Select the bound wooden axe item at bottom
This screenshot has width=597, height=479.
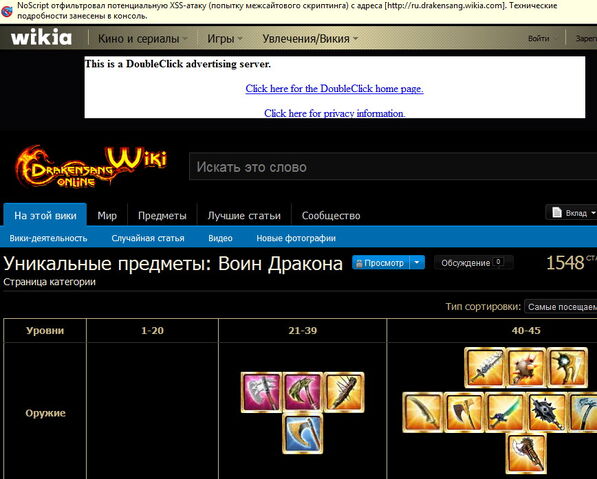tap(526, 454)
